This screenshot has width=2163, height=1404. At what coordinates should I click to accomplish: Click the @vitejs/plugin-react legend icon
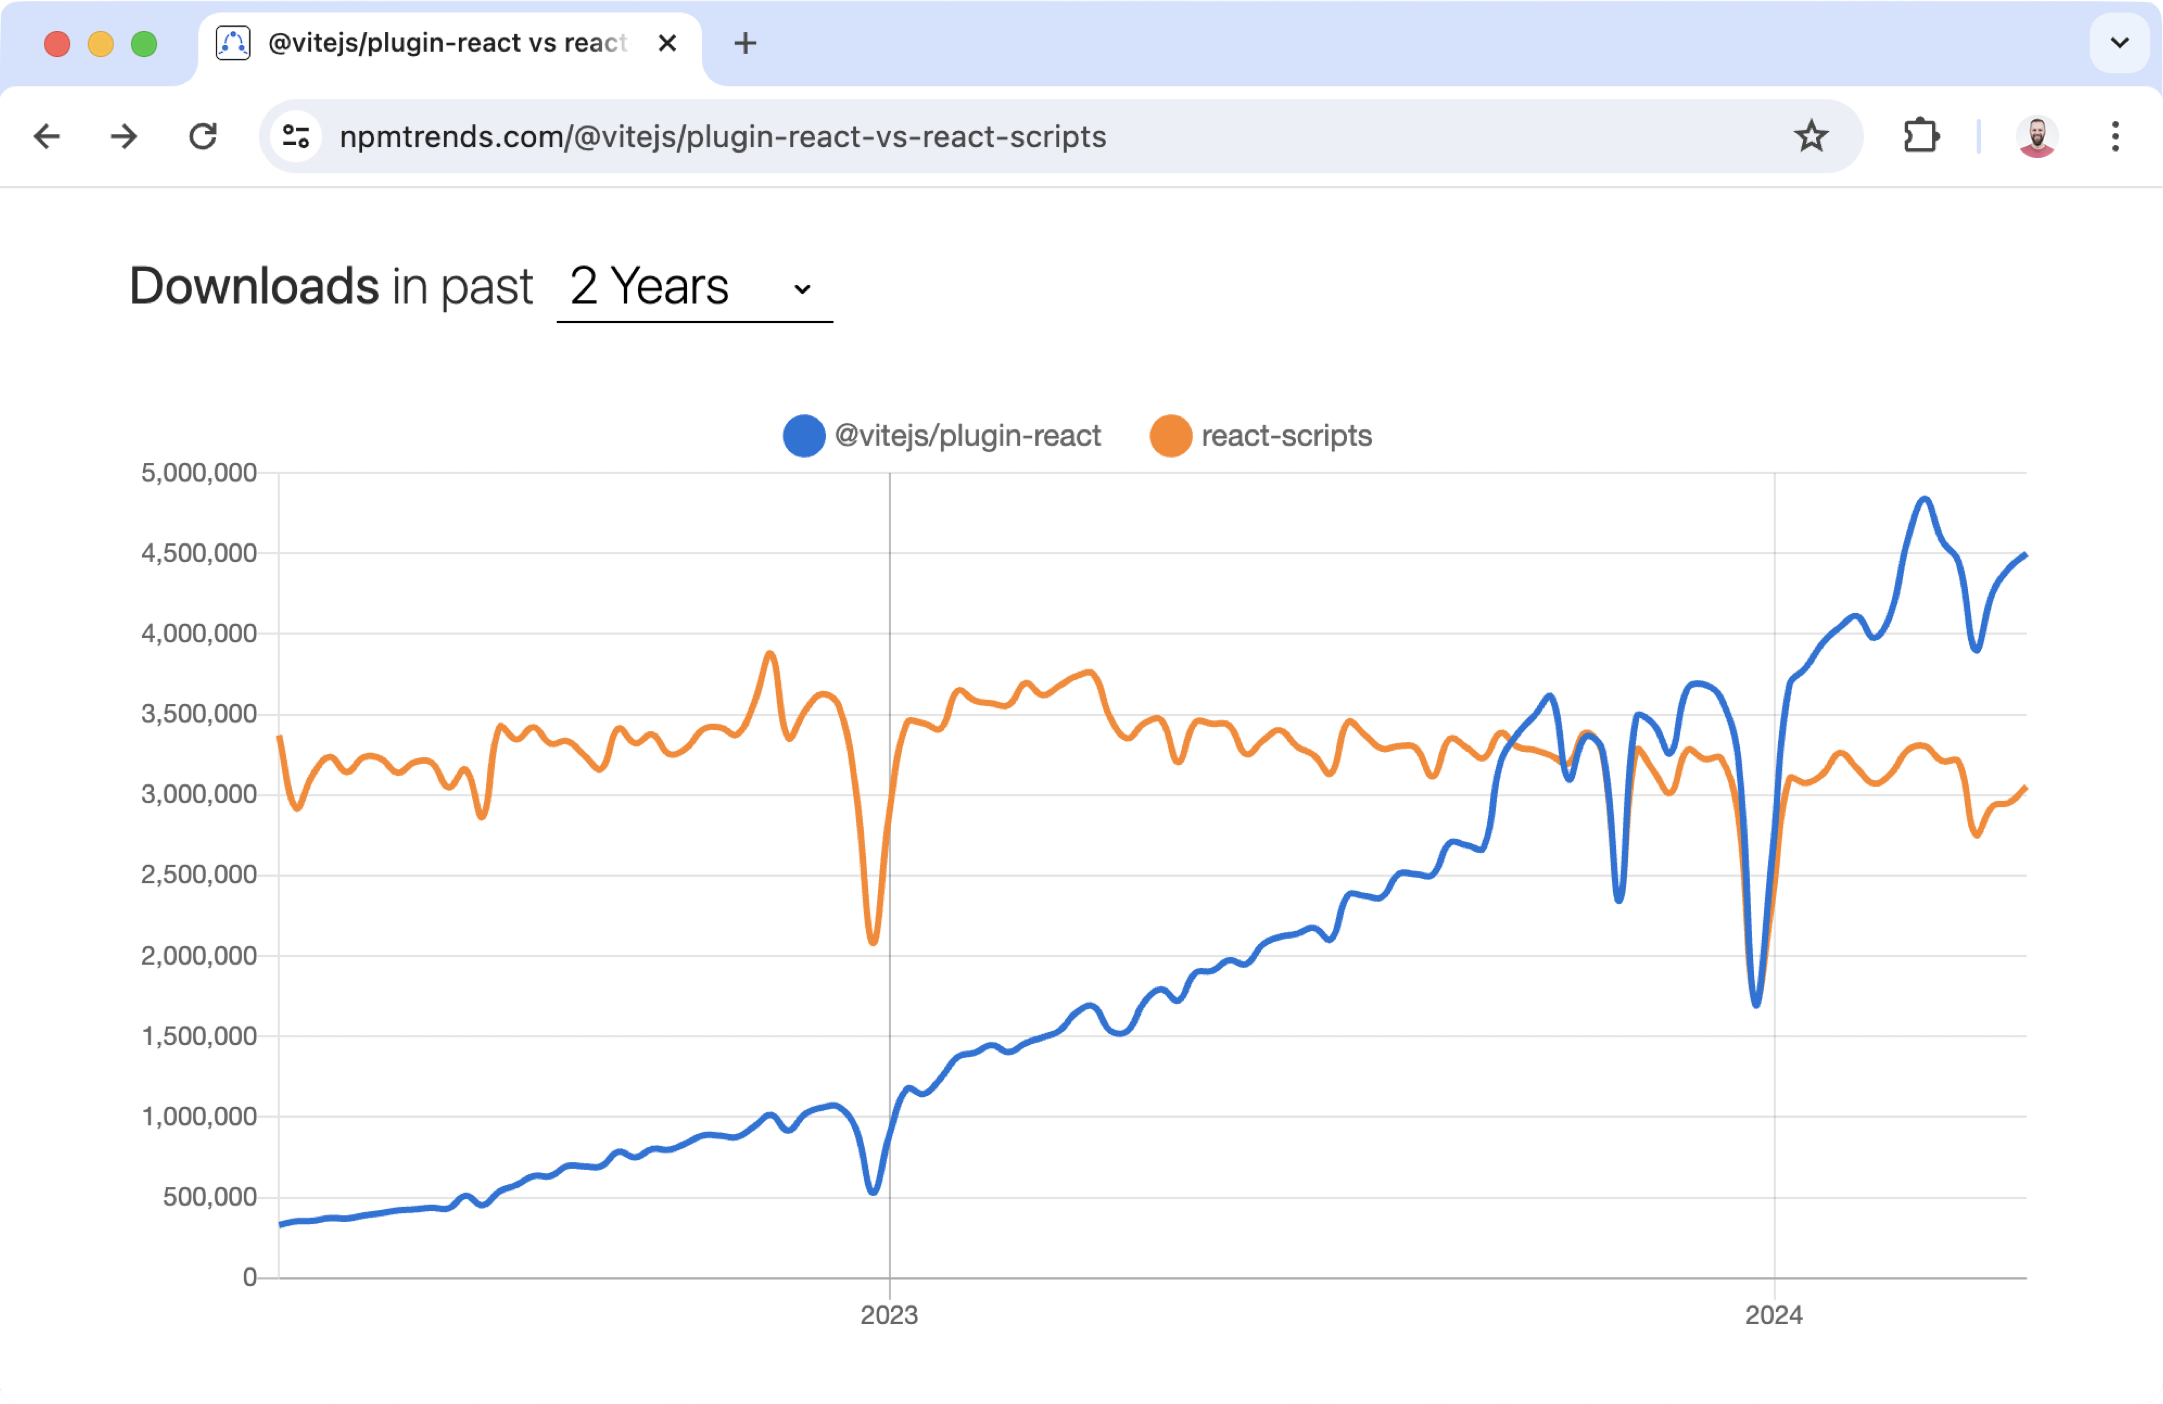tap(802, 436)
